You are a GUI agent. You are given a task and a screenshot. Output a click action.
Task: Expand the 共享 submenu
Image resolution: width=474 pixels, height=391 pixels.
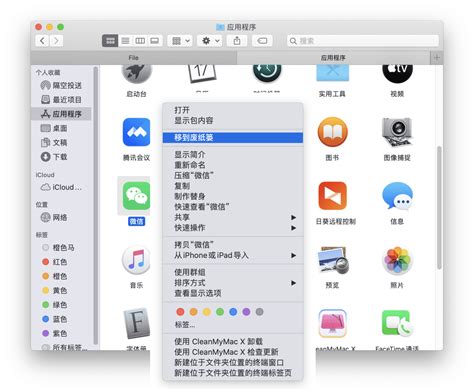[x=233, y=217]
